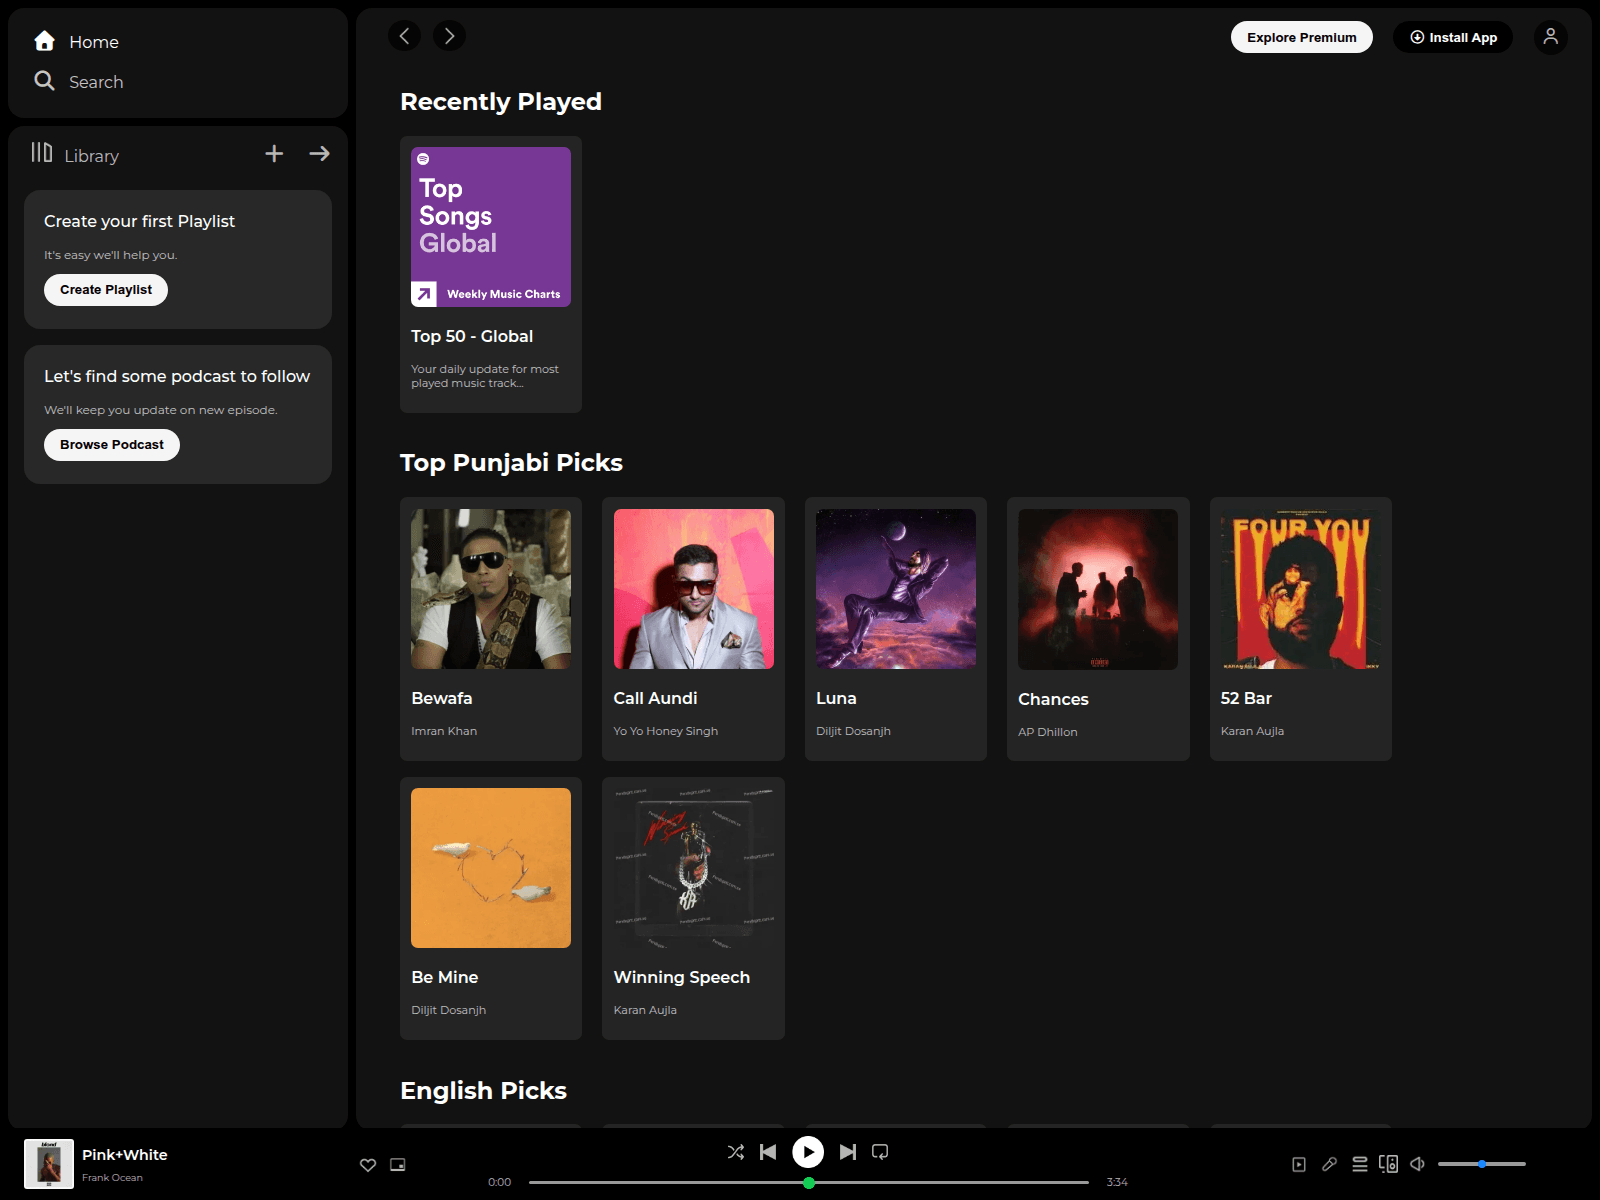Toggle shuffle playback

[x=736, y=1152]
